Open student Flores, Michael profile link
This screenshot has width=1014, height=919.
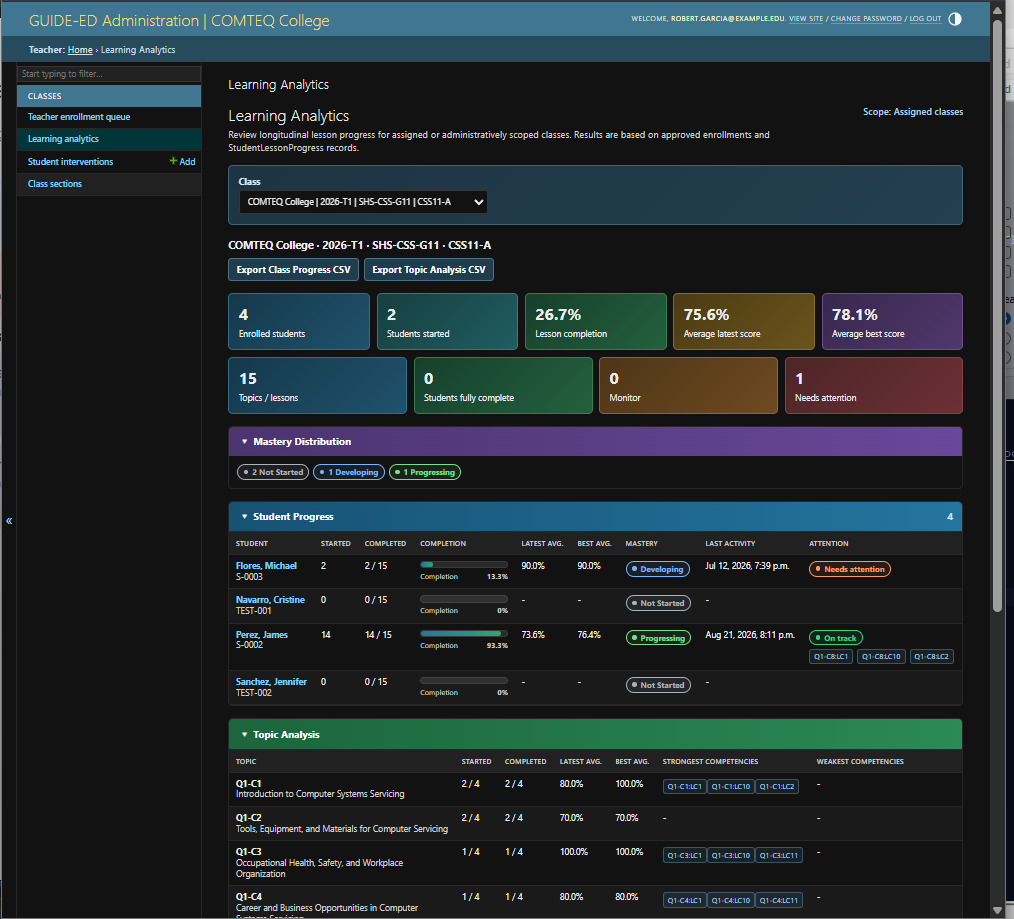tap(266, 566)
